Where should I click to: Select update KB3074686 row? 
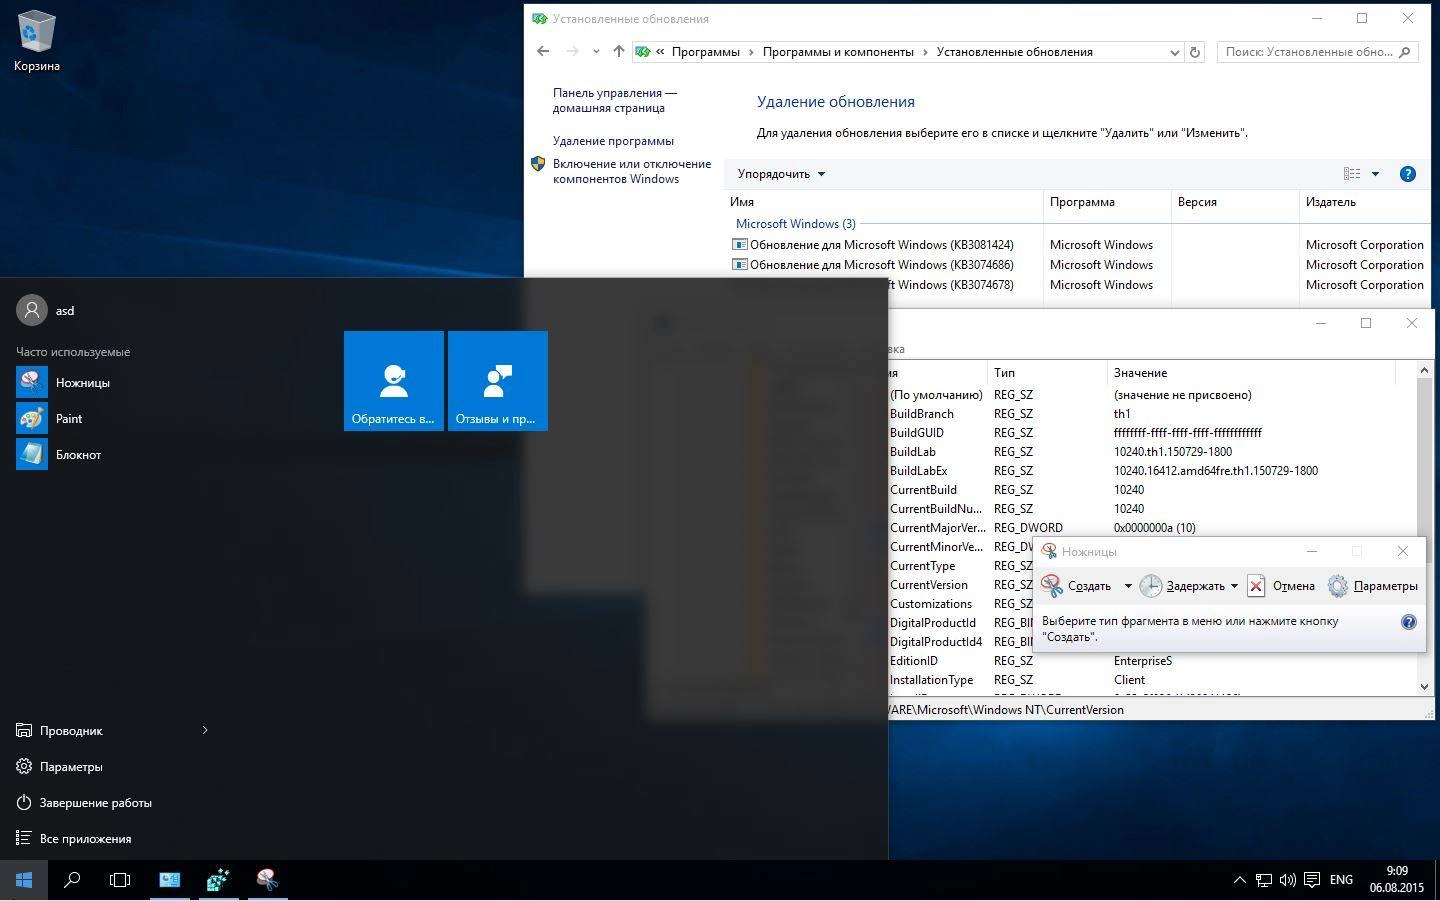pos(1078,265)
